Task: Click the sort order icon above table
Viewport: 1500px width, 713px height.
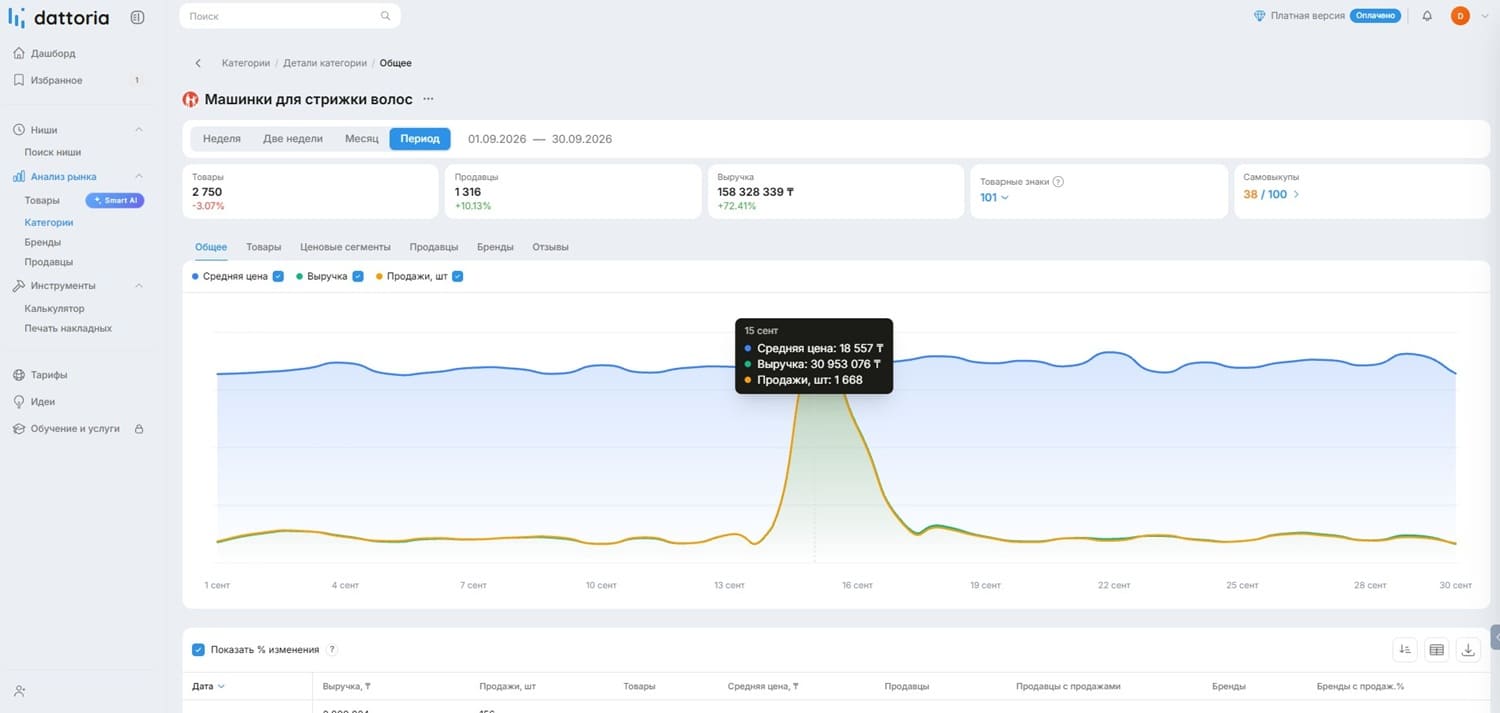Action: point(1405,650)
